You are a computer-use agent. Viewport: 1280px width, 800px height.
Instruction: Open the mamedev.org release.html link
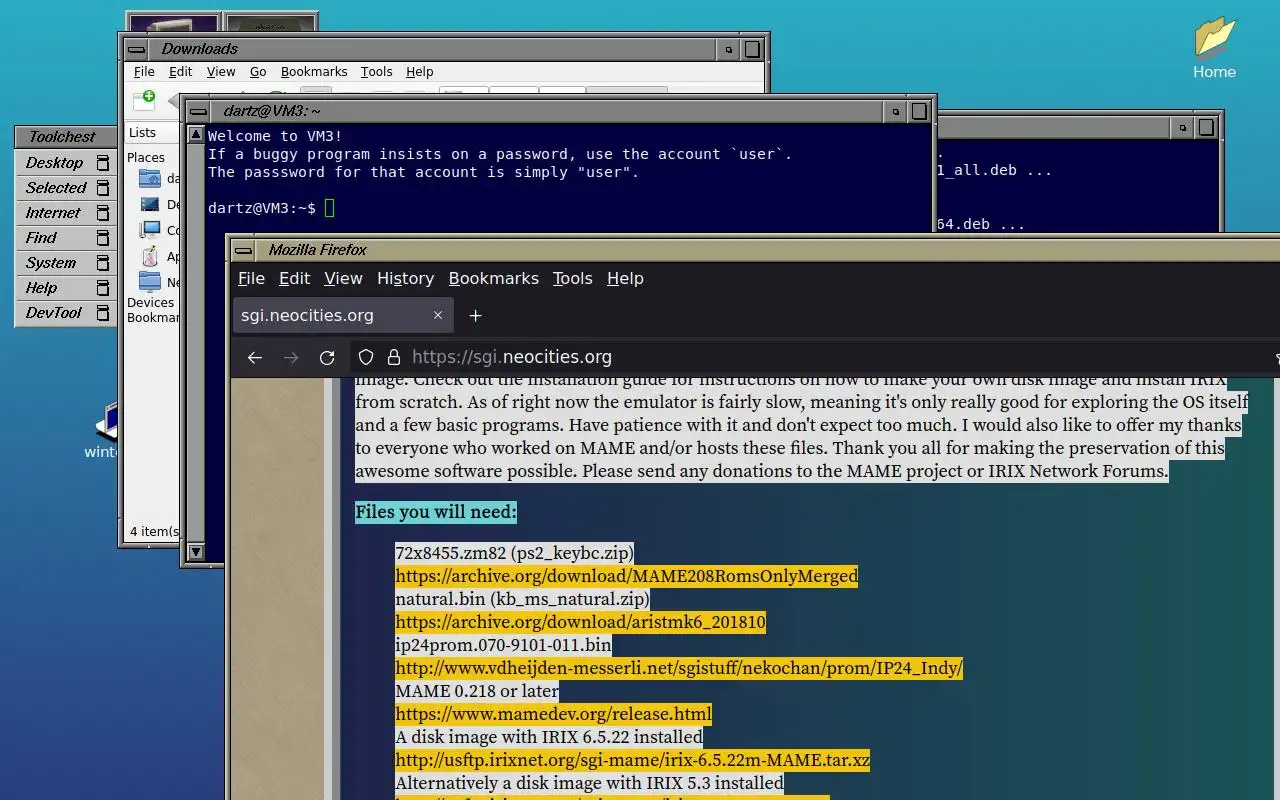click(553, 714)
